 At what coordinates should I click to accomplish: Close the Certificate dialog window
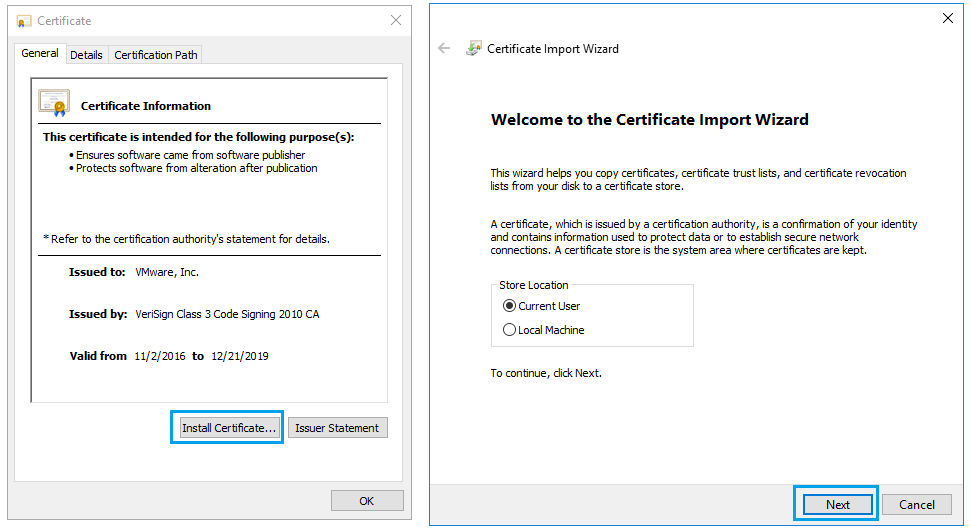[396, 20]
